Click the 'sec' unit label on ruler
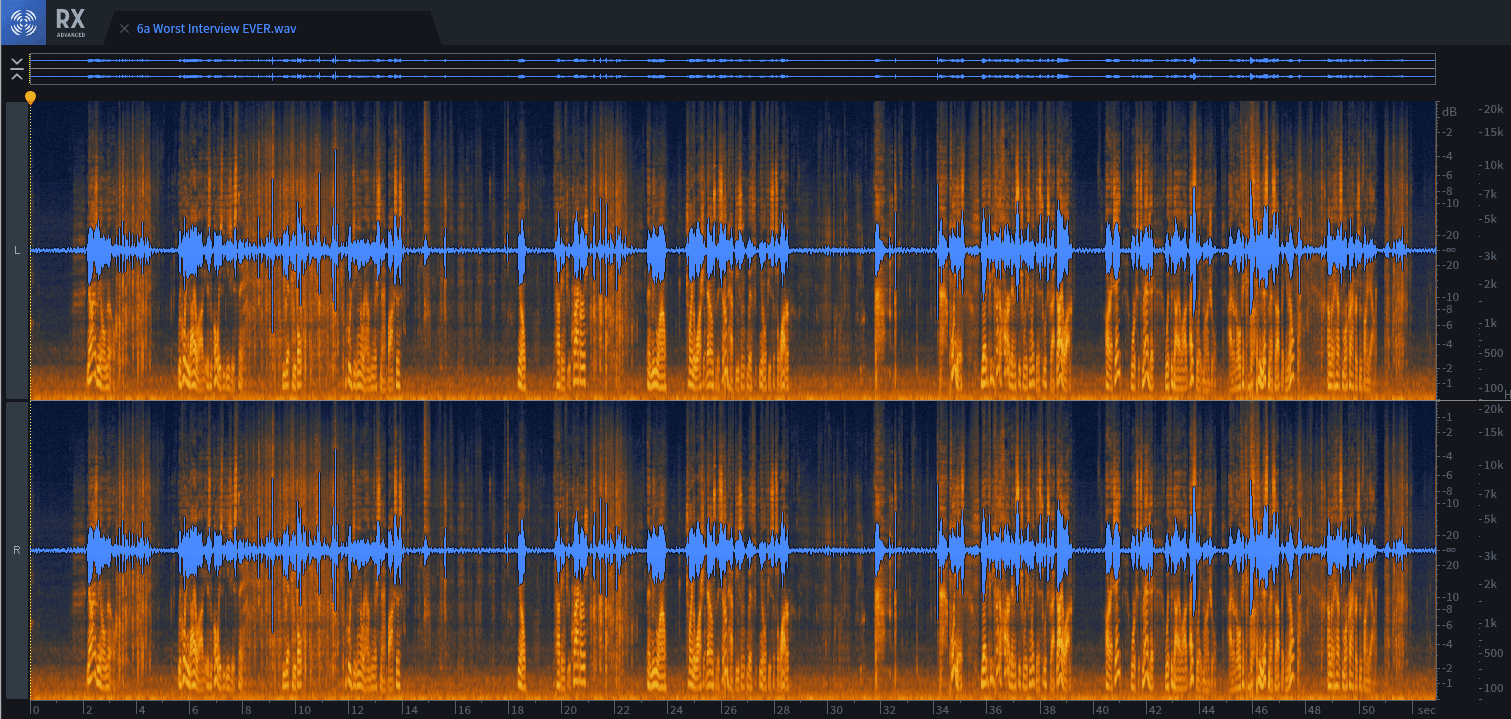 1425,710
